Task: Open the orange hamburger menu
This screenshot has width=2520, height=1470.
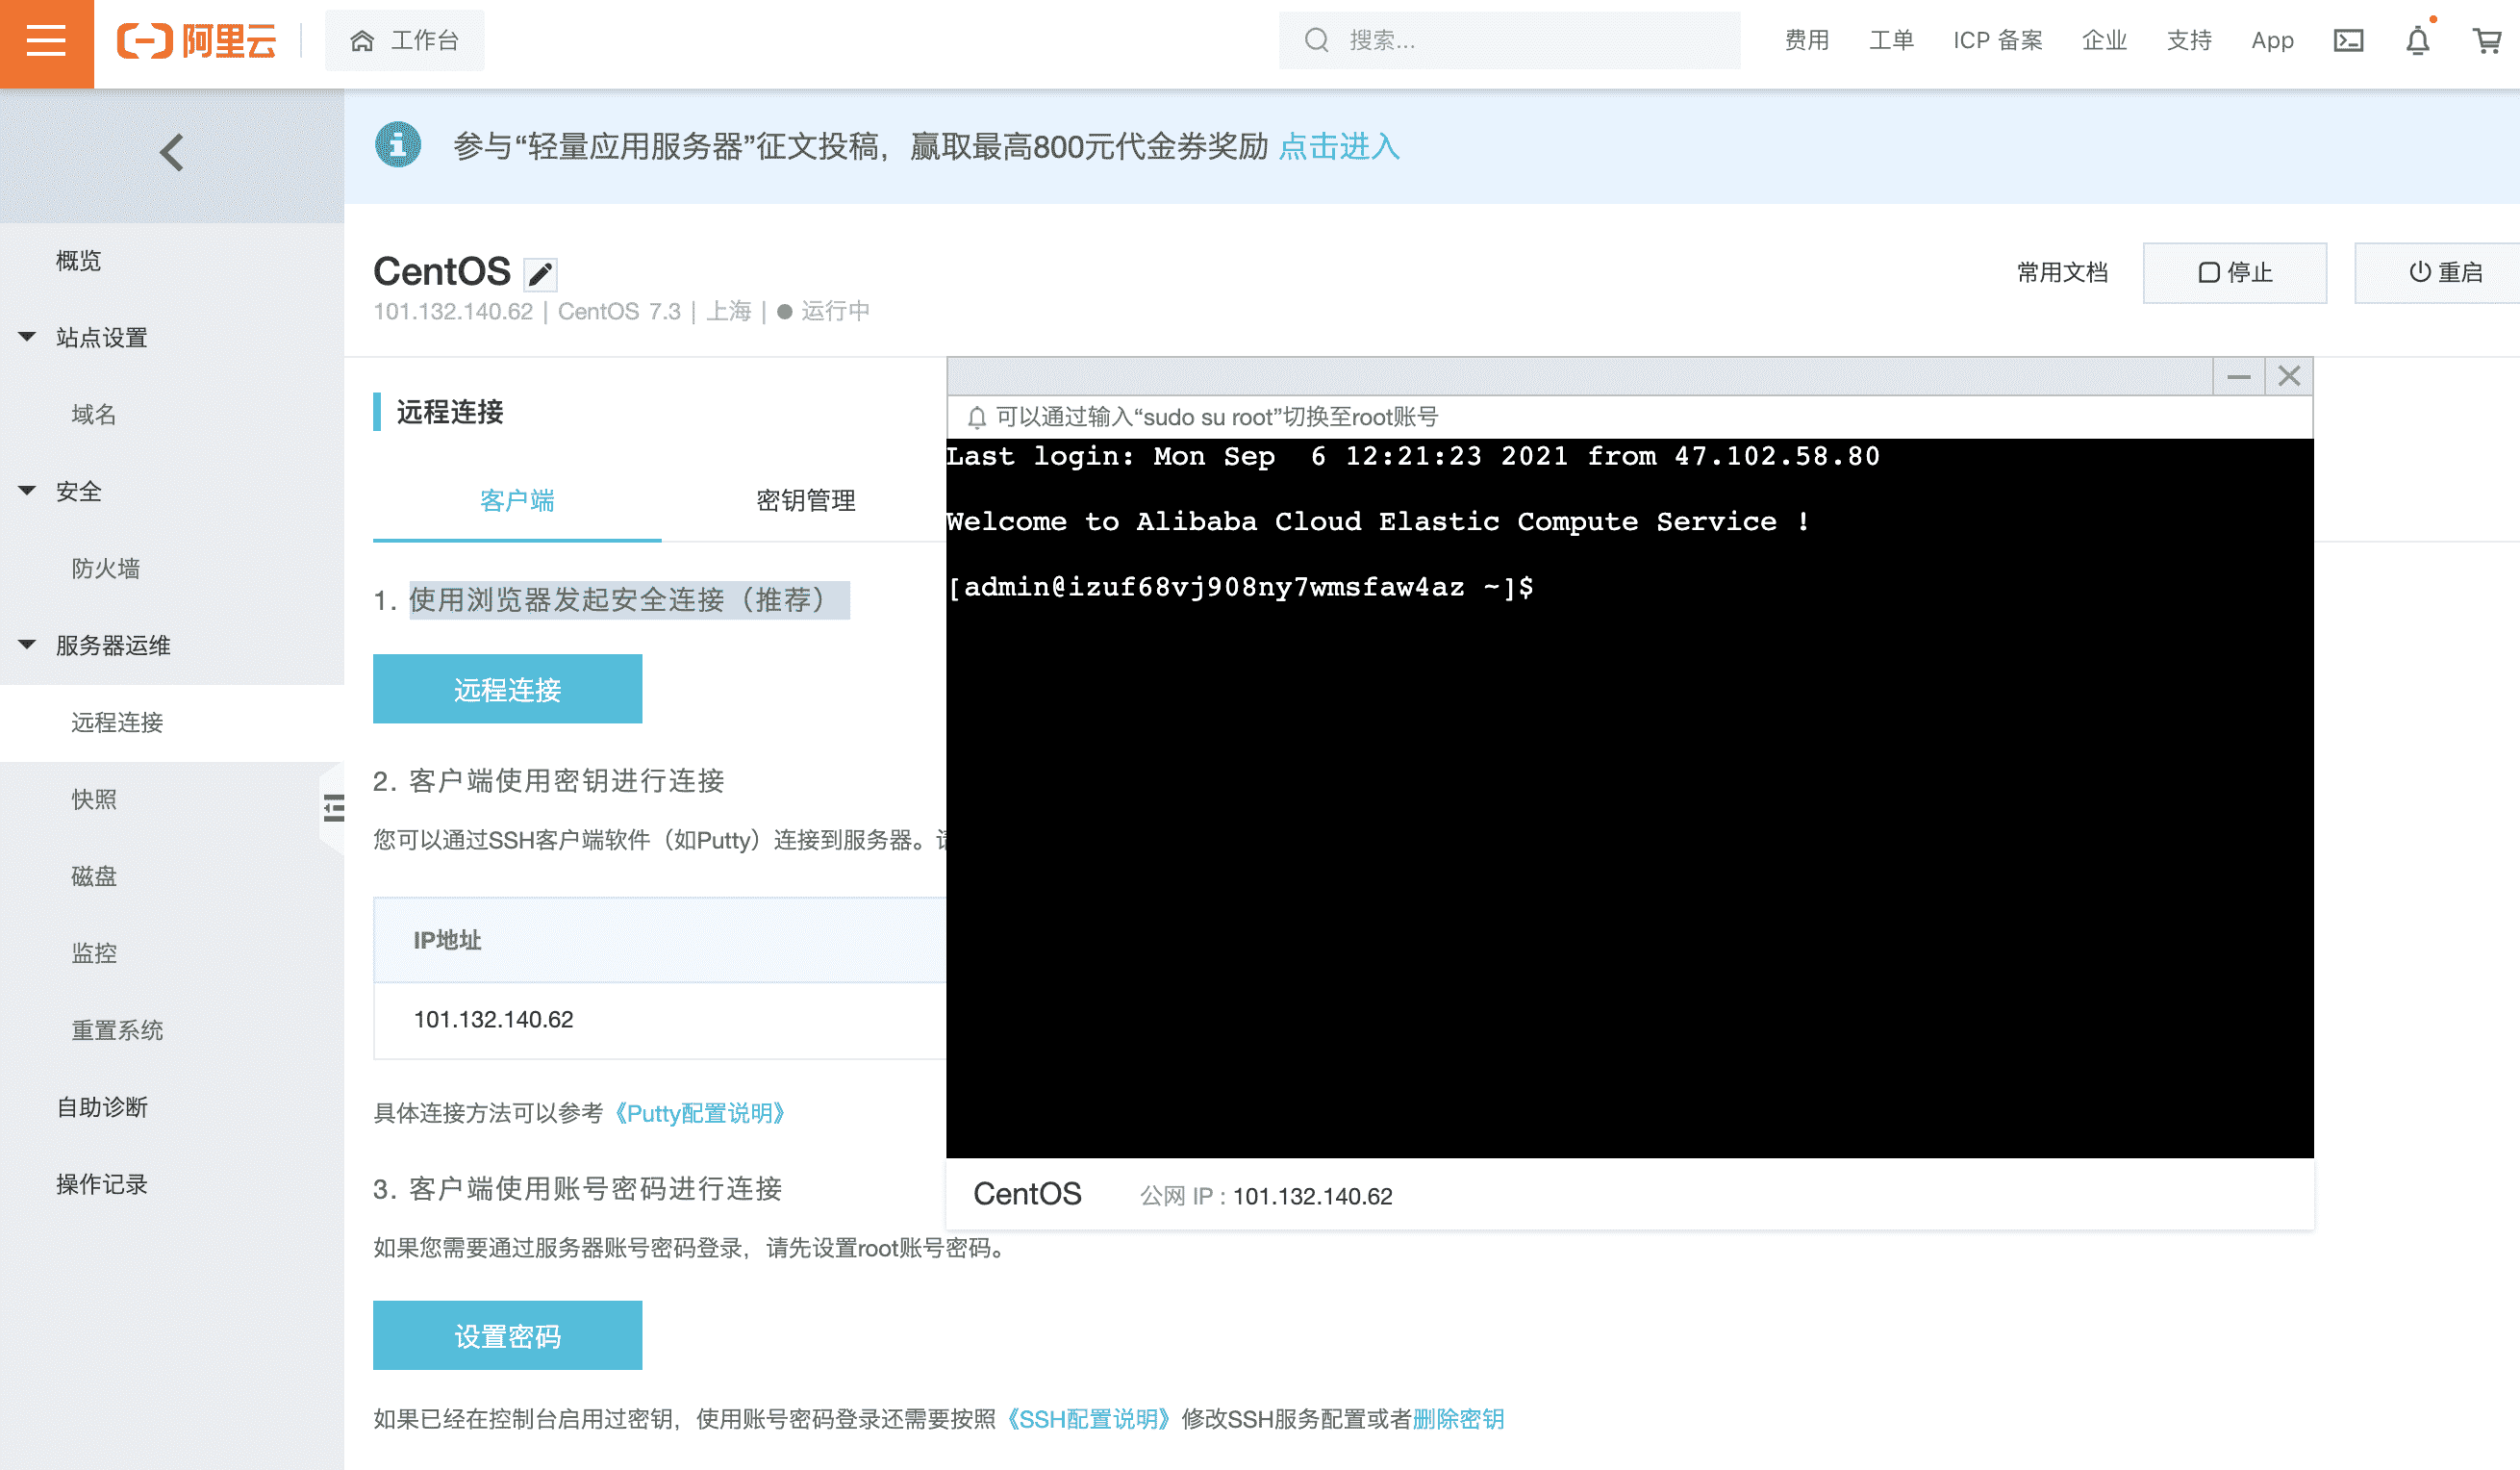Action: (x=46, y=42)
